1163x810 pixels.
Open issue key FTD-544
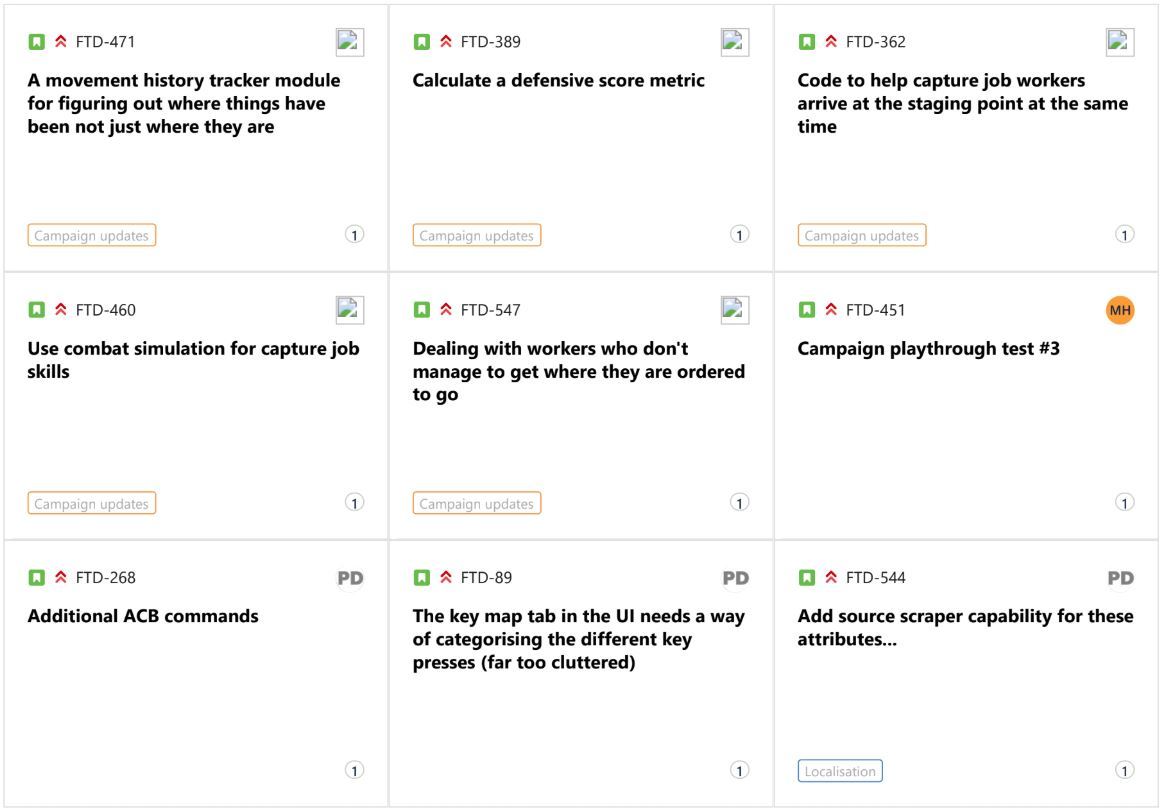point(875,577)
